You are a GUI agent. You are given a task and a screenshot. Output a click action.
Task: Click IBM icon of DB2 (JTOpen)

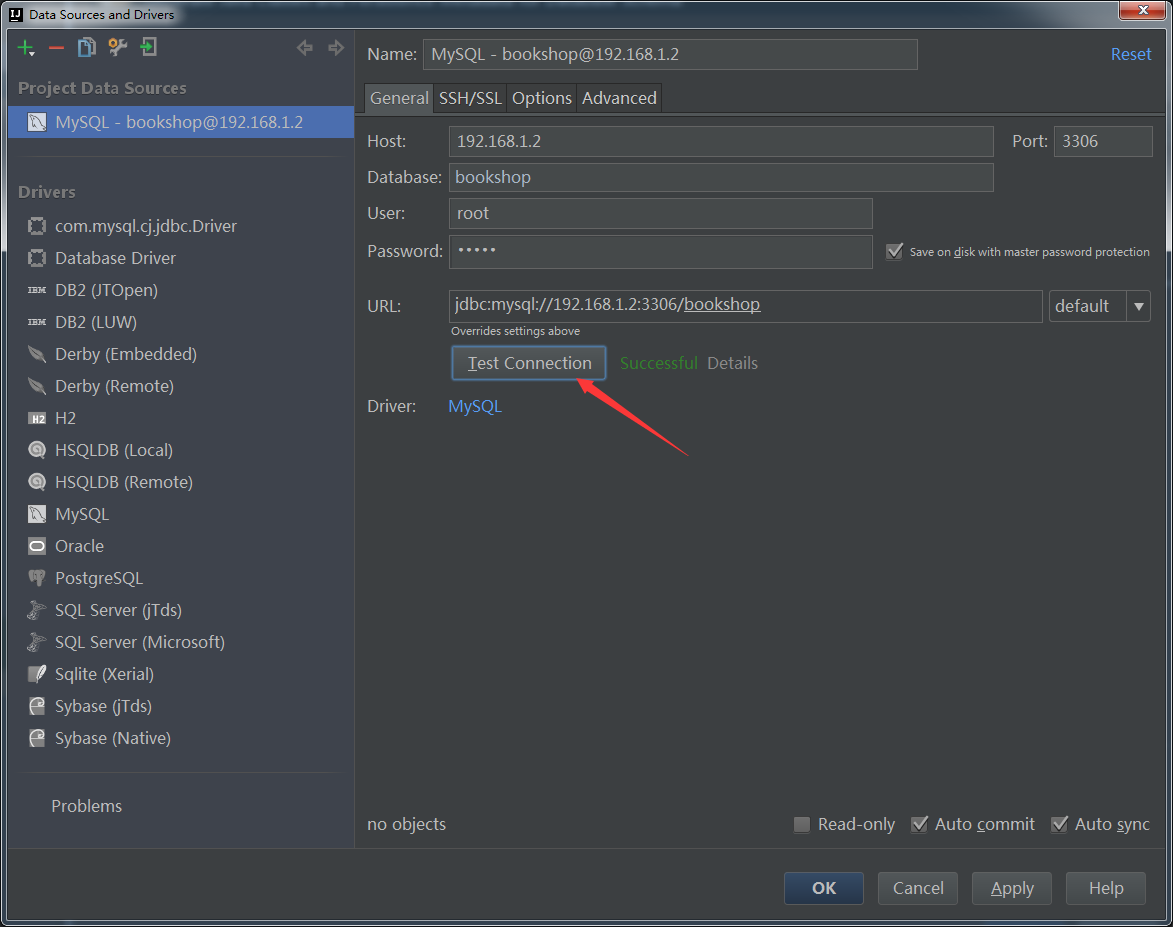pos(37,290)
